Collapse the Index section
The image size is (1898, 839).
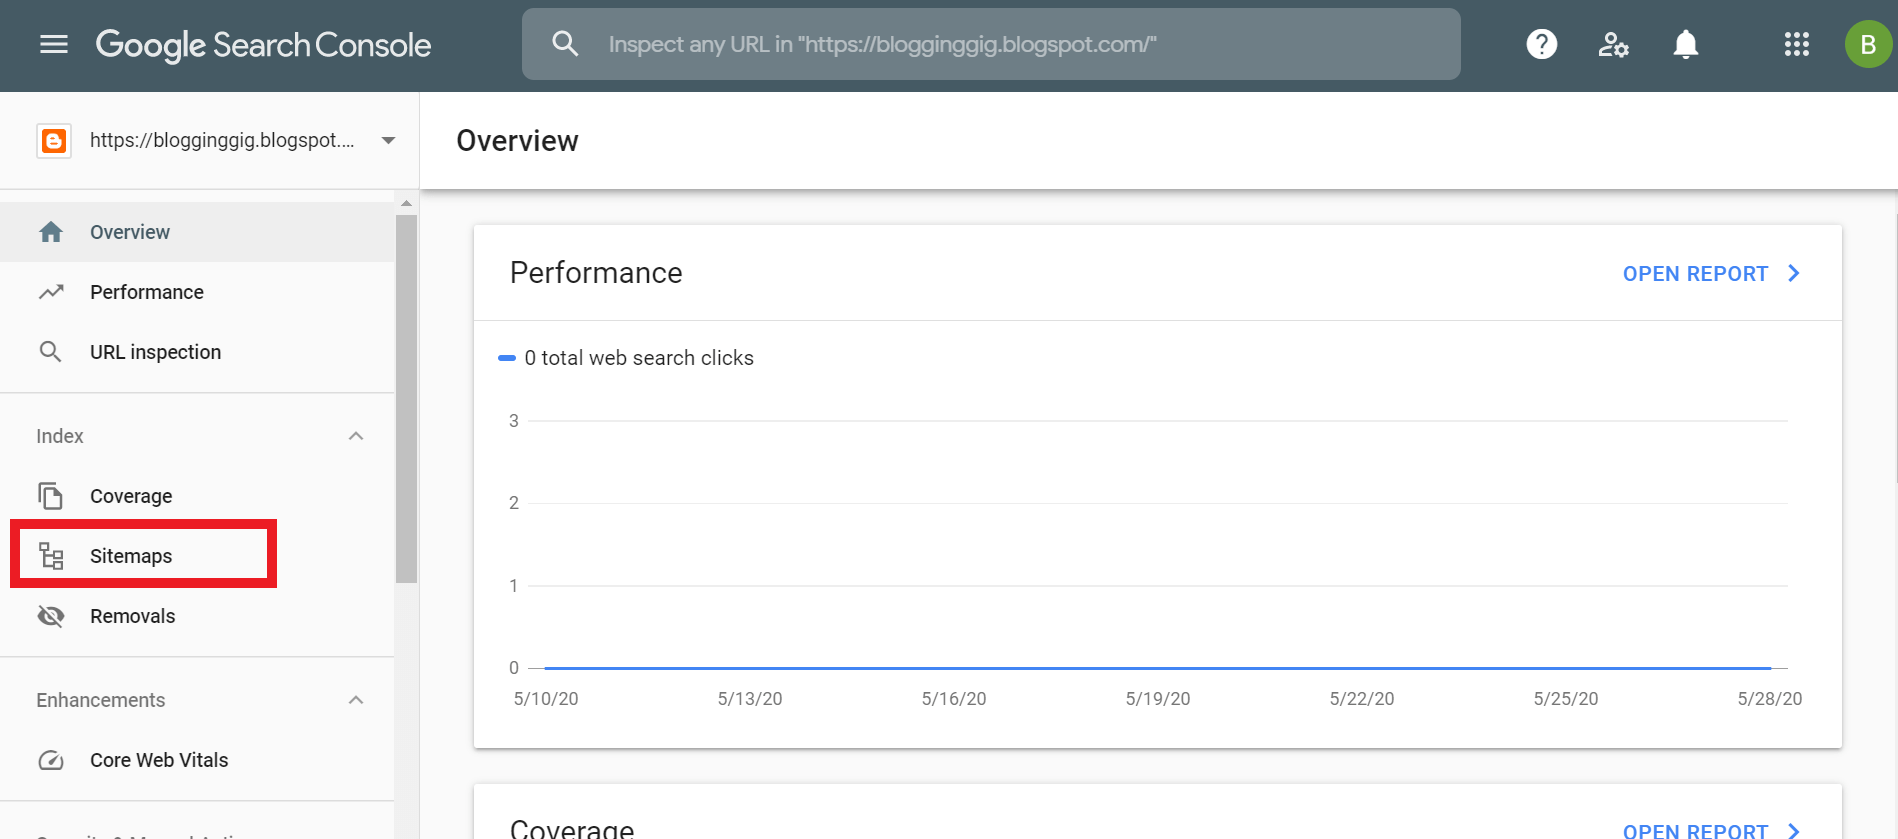click(x=356, y=436)
